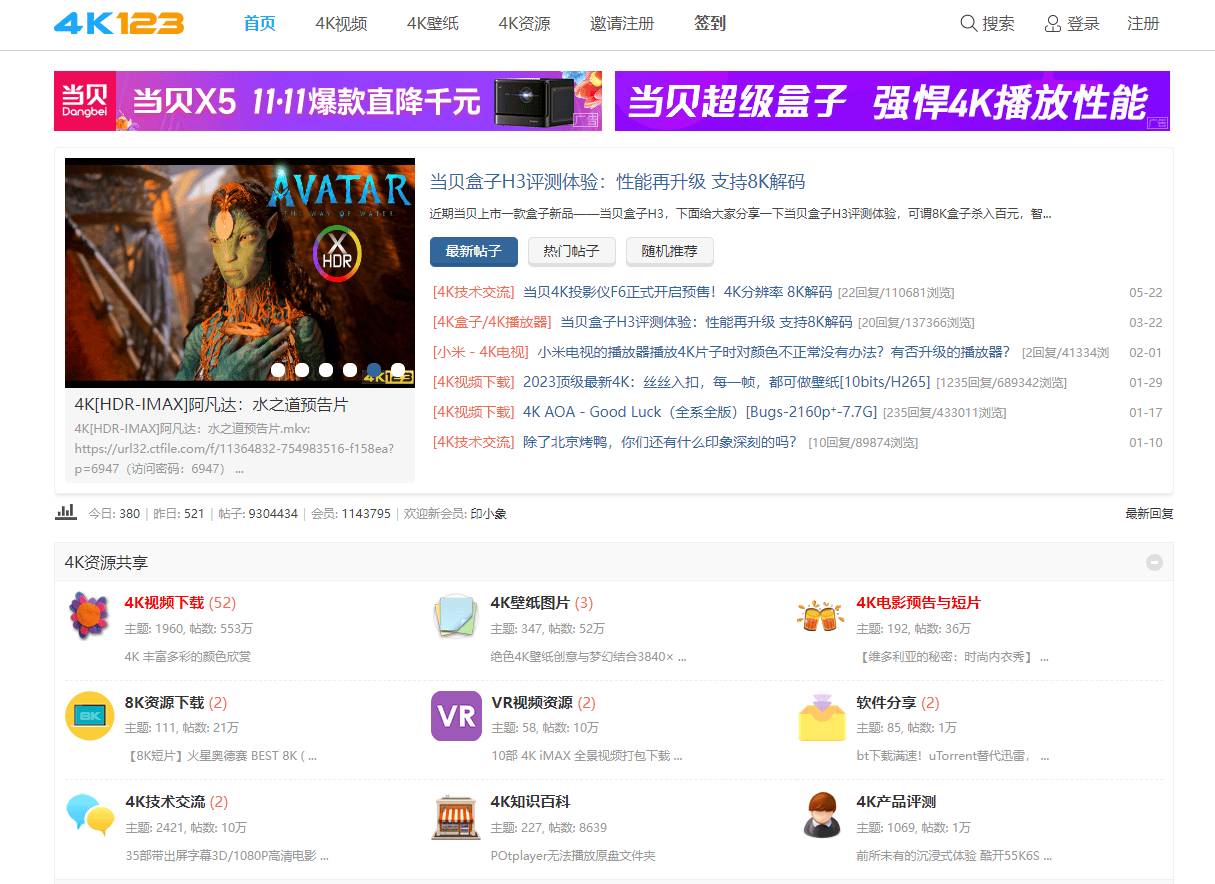The height and width of the screenshot is (884, 1215).
Task: Open the 当贝X5 projector ad banner
Action: click(328, 101)
